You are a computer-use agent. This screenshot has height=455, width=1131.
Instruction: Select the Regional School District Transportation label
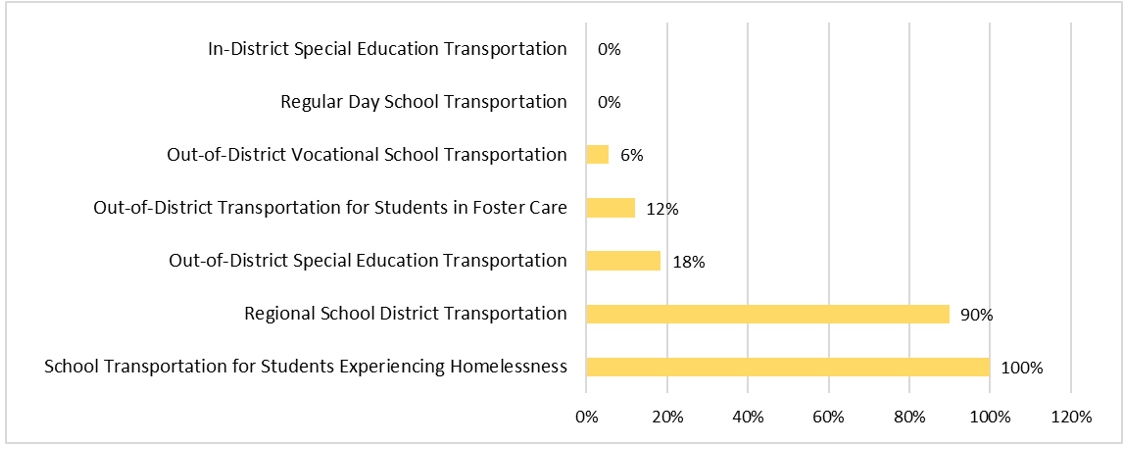[405, 313]
